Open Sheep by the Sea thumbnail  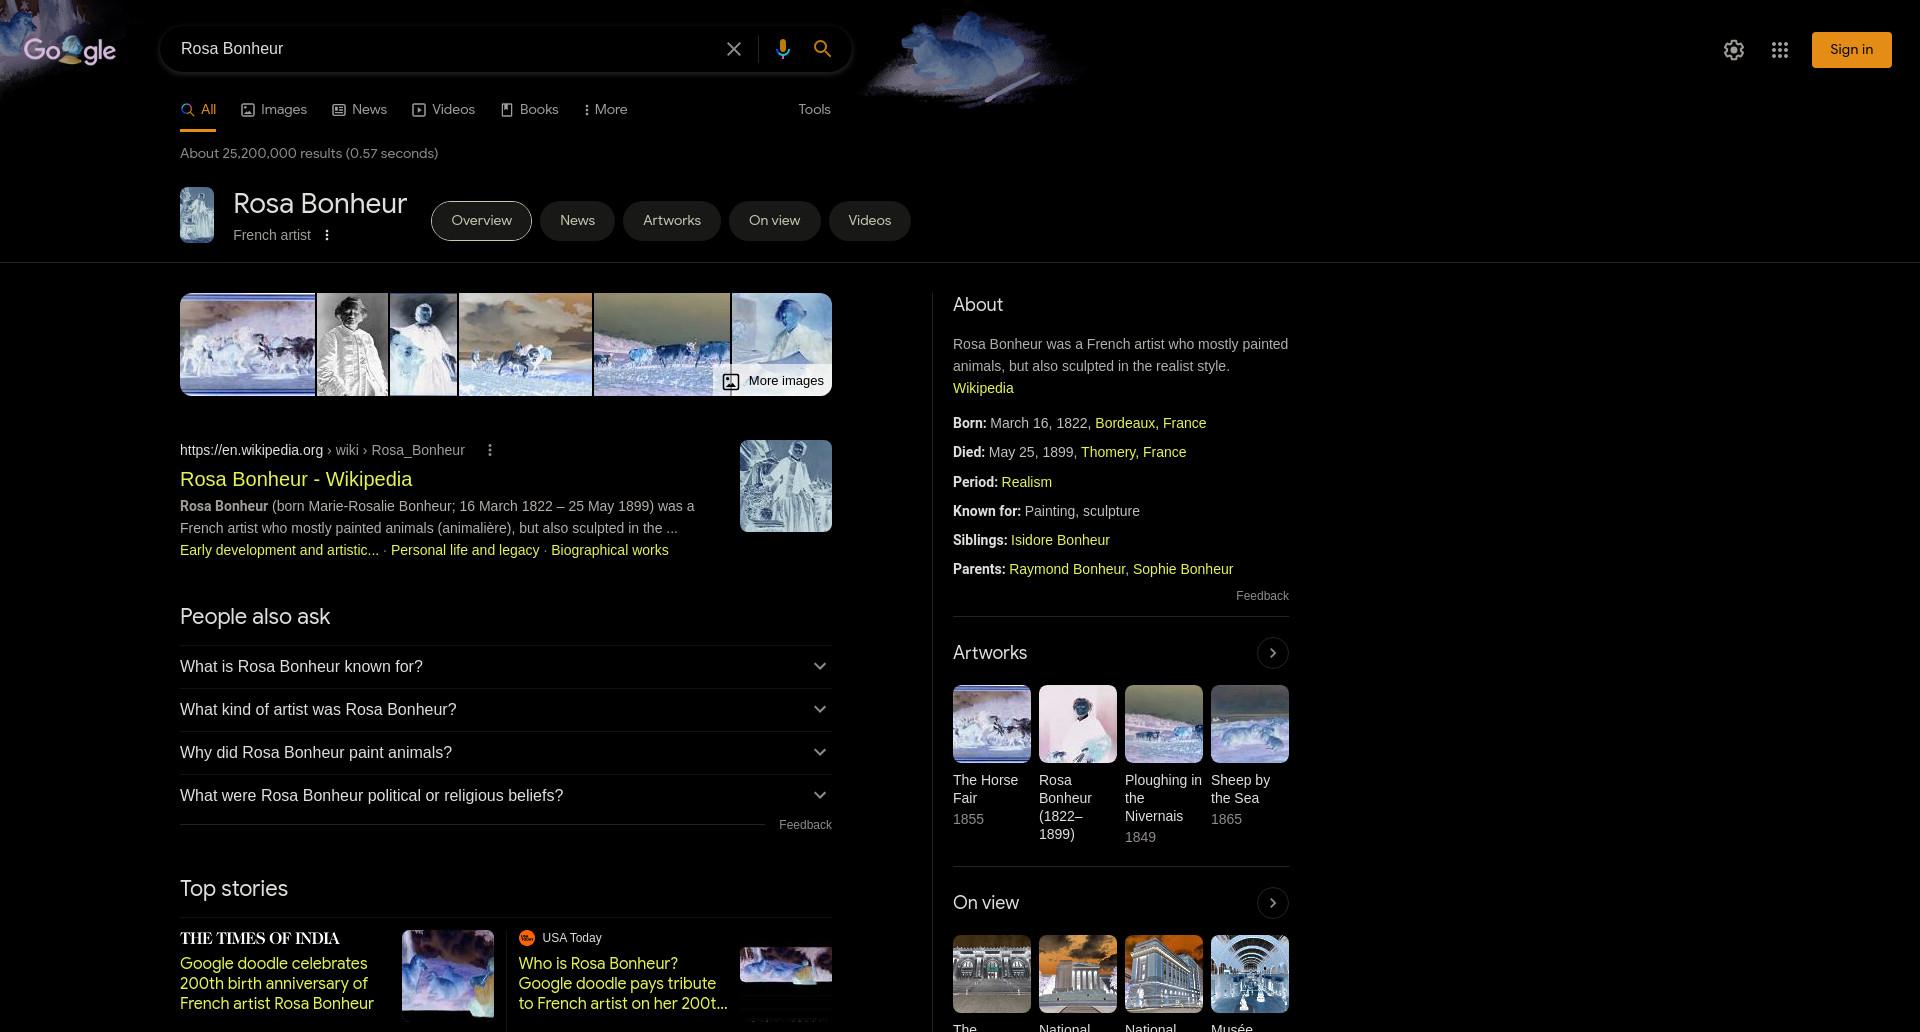click(1250, 724)
